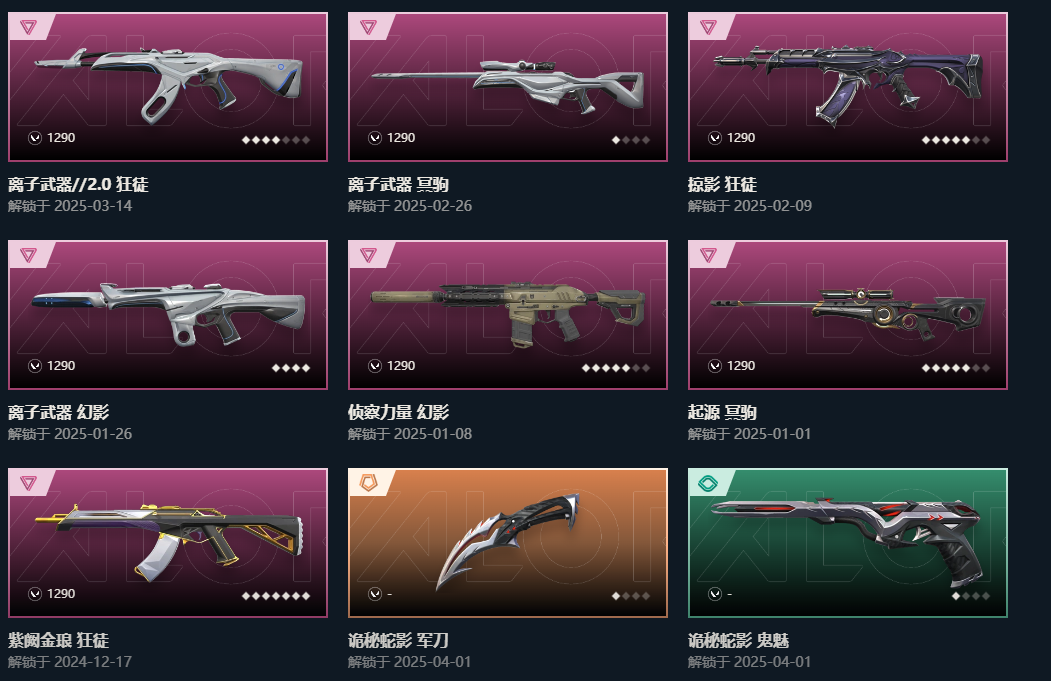Click the 离子武器 幻影 skin title
Screen dimensions: 1051x681
click(58, 412)
